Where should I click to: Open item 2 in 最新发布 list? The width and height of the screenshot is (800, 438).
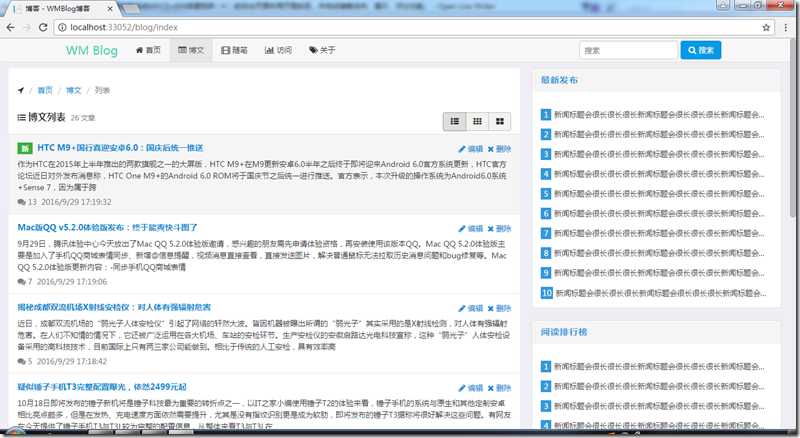[659, 135]
